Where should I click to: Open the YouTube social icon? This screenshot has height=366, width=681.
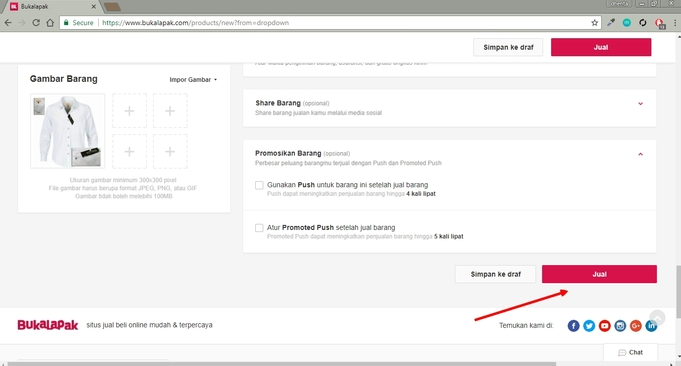605,326
